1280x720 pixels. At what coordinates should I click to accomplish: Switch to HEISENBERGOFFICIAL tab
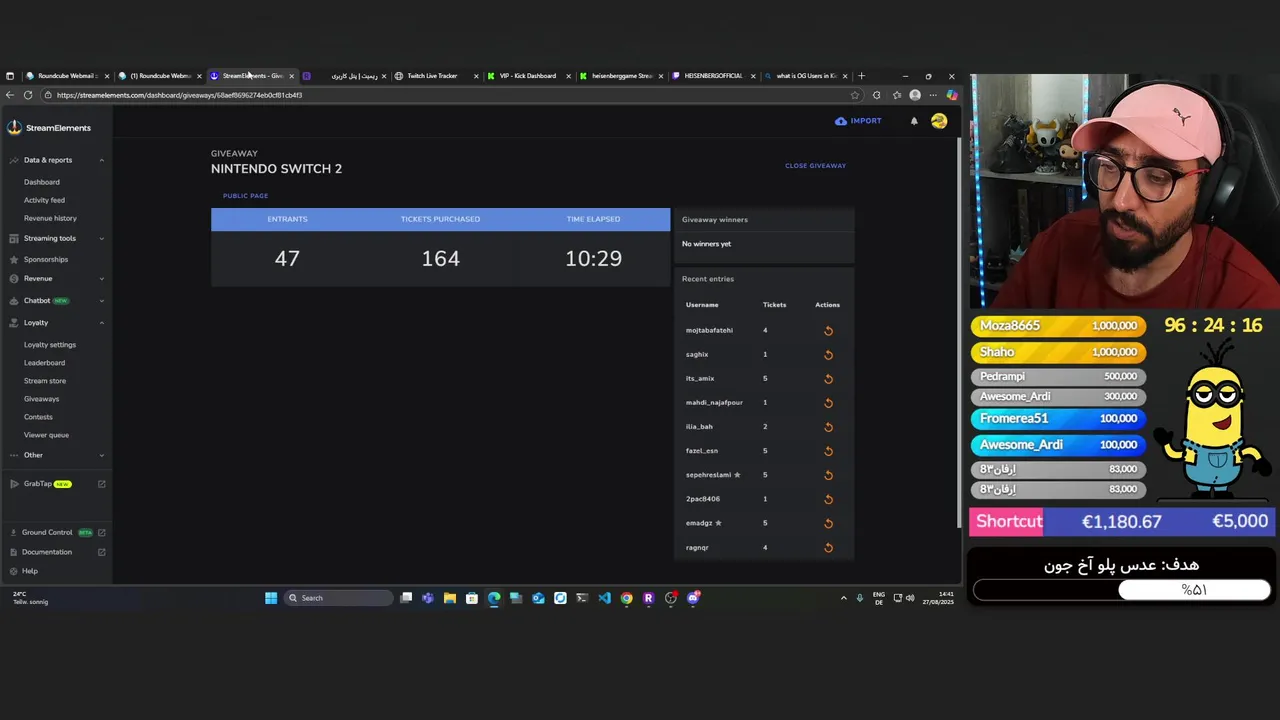tap(713, 76)
